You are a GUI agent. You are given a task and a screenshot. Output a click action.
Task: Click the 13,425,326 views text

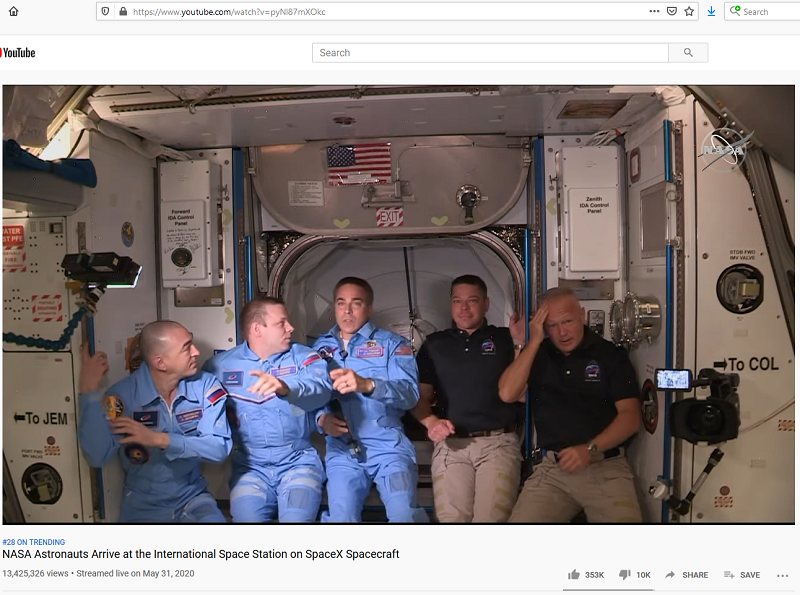click(35, 573)
